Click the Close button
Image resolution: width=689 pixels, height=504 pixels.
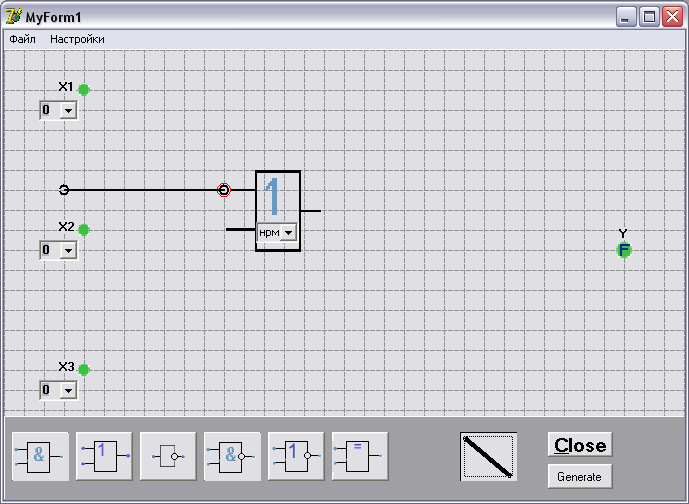(580, 445)
